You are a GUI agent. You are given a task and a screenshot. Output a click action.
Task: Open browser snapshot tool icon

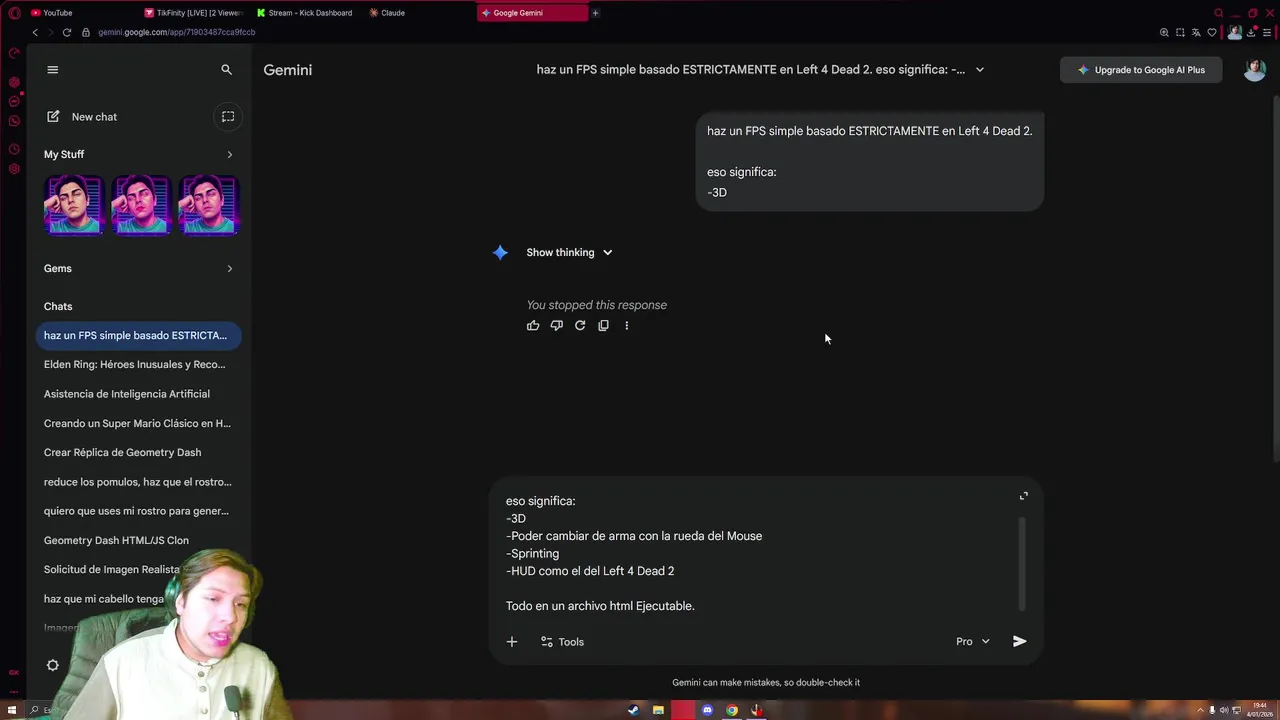tap(1180, 32)
